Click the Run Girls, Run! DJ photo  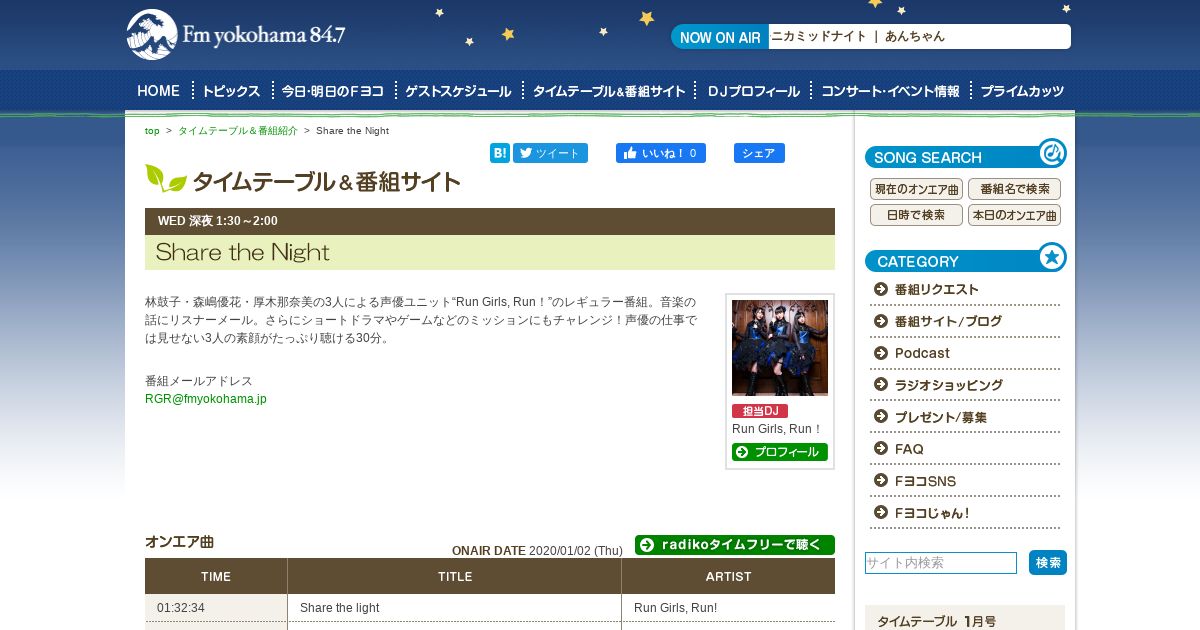pos(780,348)
